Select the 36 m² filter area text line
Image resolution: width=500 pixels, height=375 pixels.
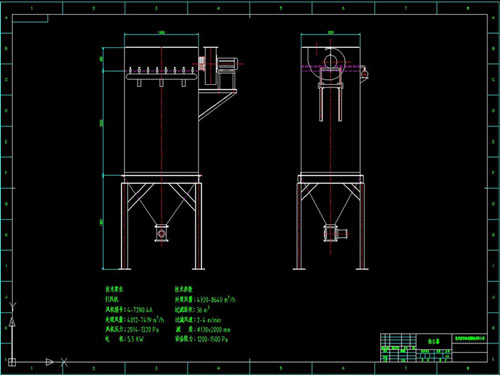click(x=192, y=310)
